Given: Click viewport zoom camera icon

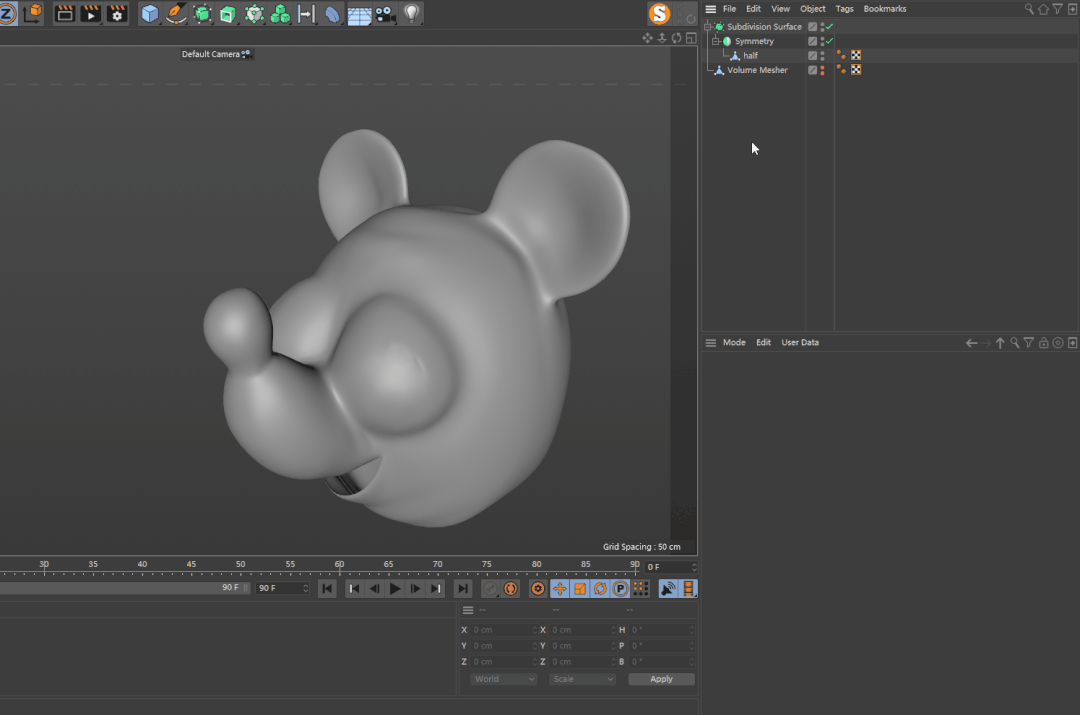Looking at the screenshot, I should tap(662, 38).
